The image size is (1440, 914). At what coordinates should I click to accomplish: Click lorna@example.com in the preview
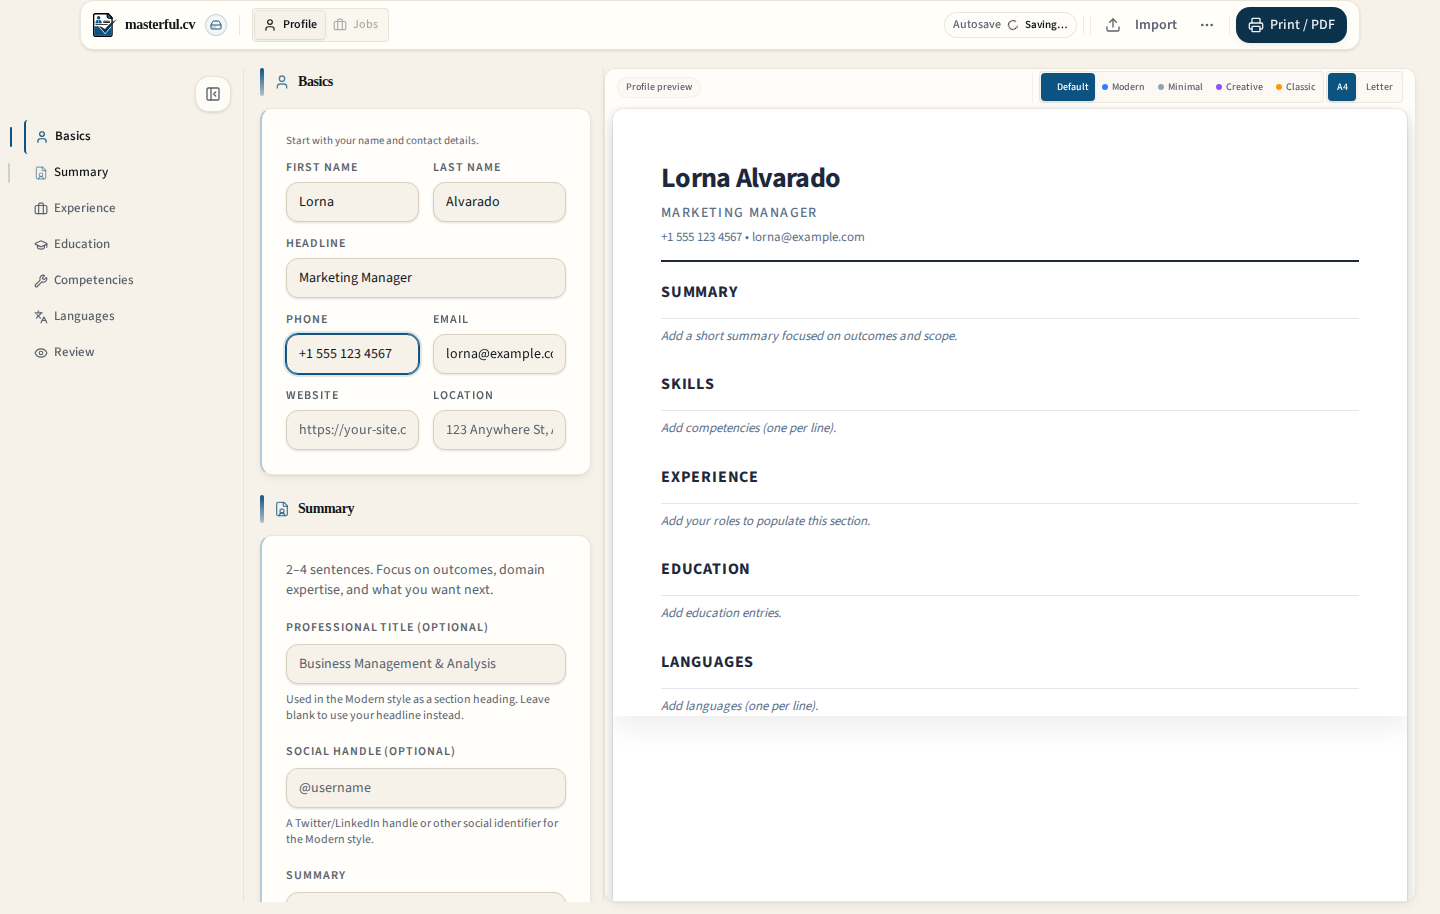click(808, 237)
